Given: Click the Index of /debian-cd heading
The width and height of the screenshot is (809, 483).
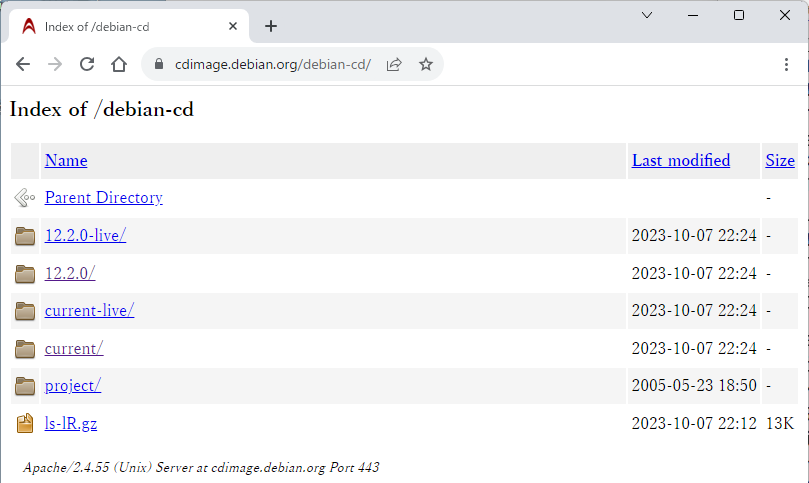Looking at the screenshot, I should (x=102, y=109).
